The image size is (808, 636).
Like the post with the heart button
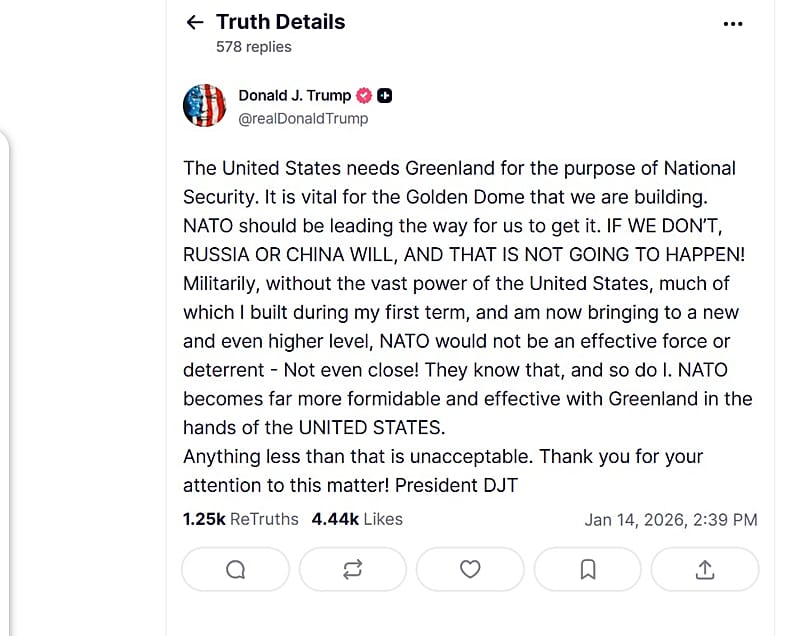pyautogui.click(x=470, y=569)
